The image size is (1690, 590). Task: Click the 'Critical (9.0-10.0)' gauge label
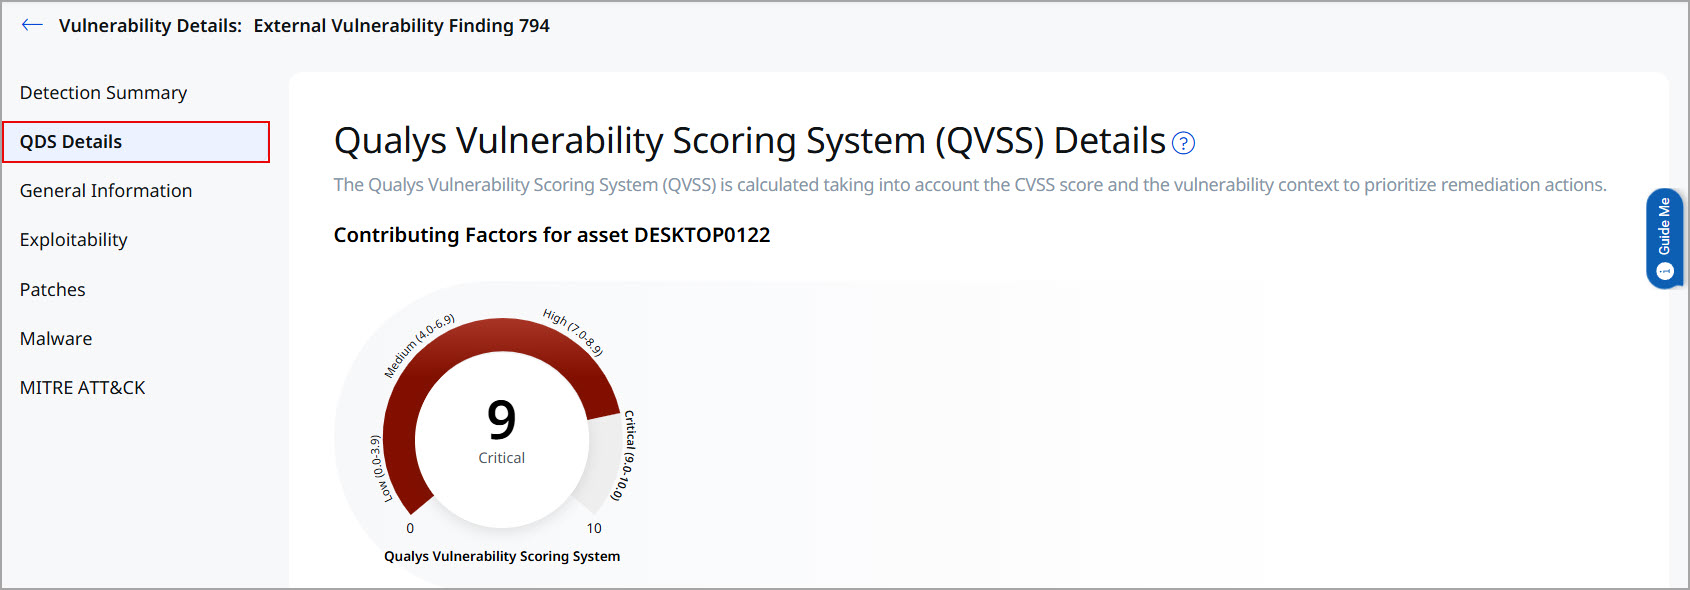click(626, 455)
